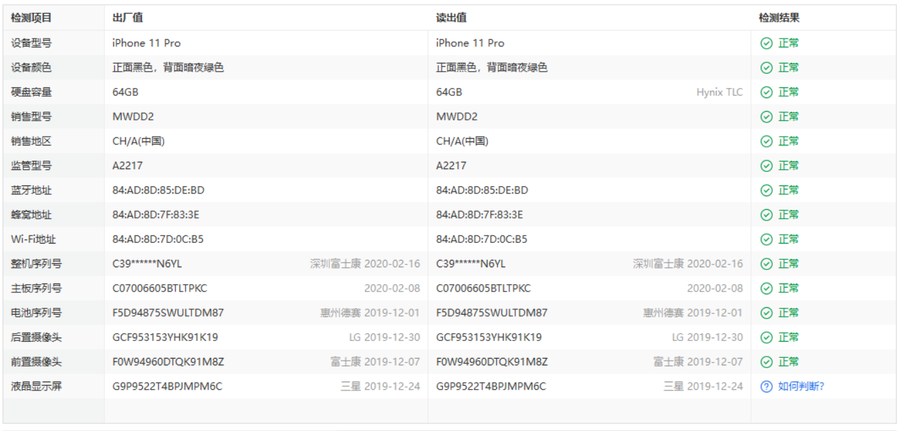900x431 pixels.
Task: Click read value F0W94960DTQK91M8Z
Action: pos(492,362)
